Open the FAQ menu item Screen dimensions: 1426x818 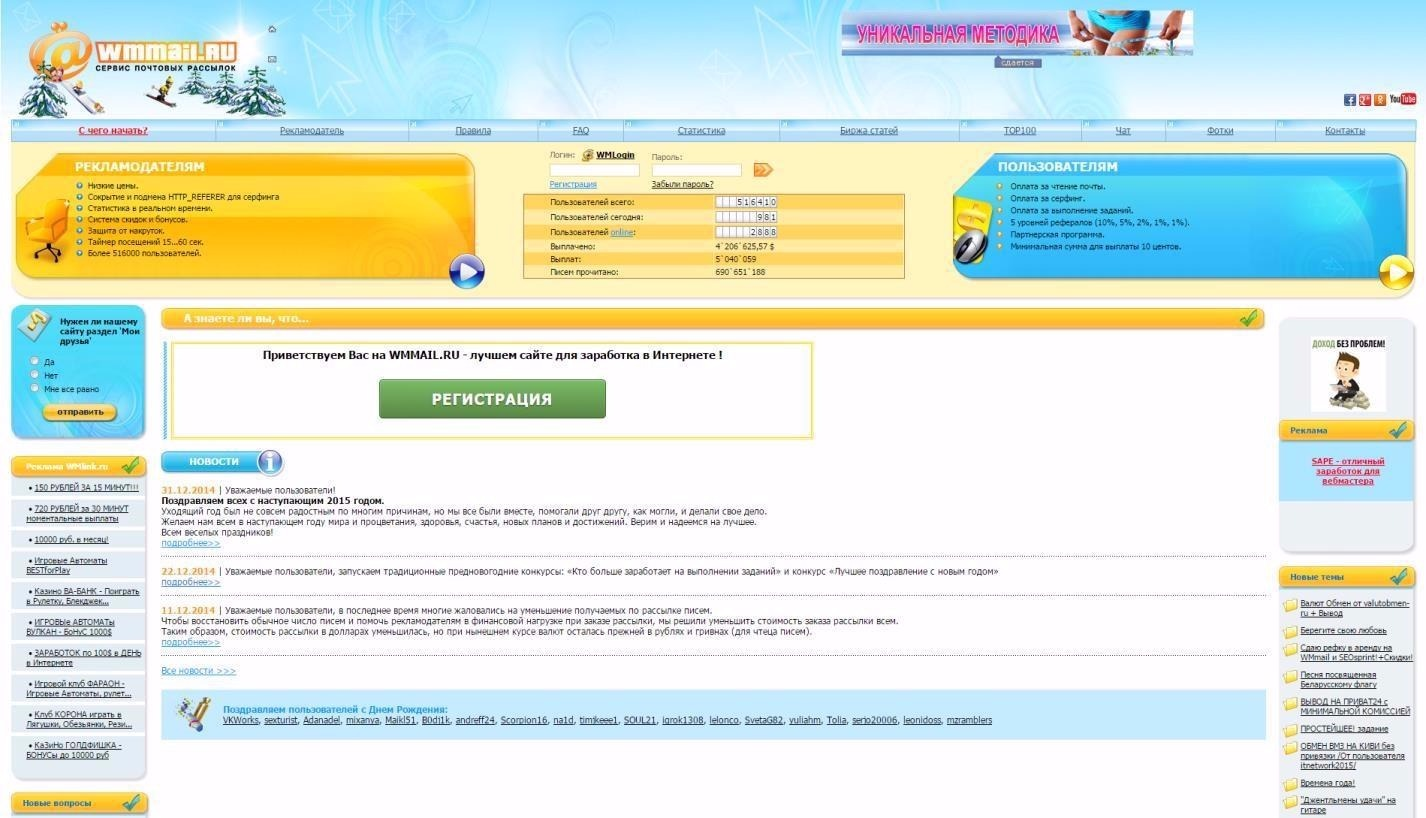(x=580, y=130)
